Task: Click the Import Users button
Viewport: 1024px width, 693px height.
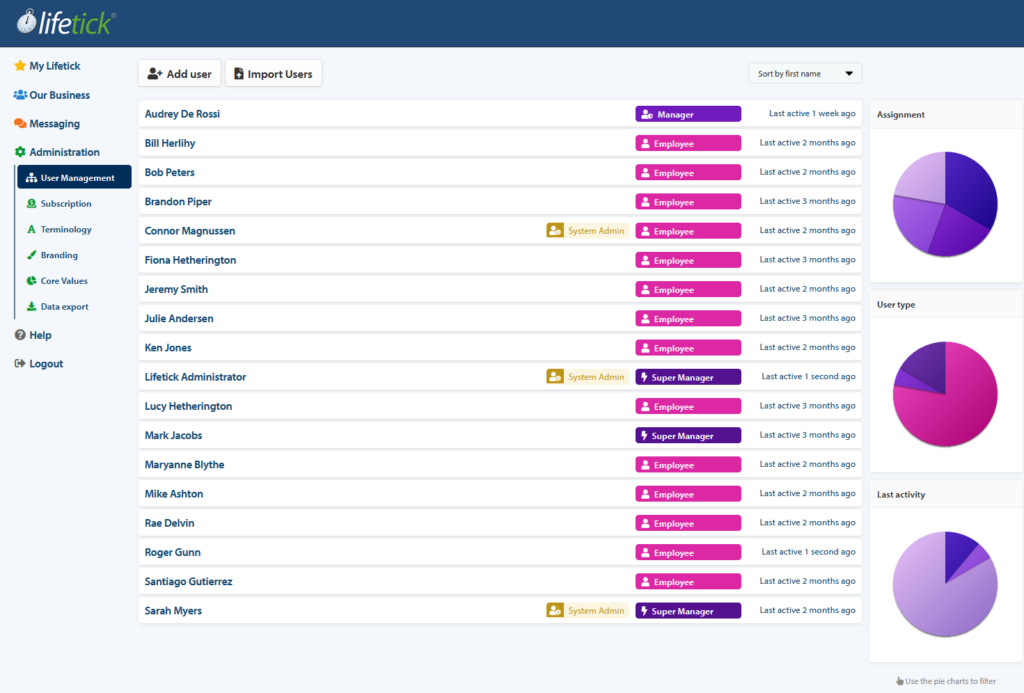Action: point(273,73)
